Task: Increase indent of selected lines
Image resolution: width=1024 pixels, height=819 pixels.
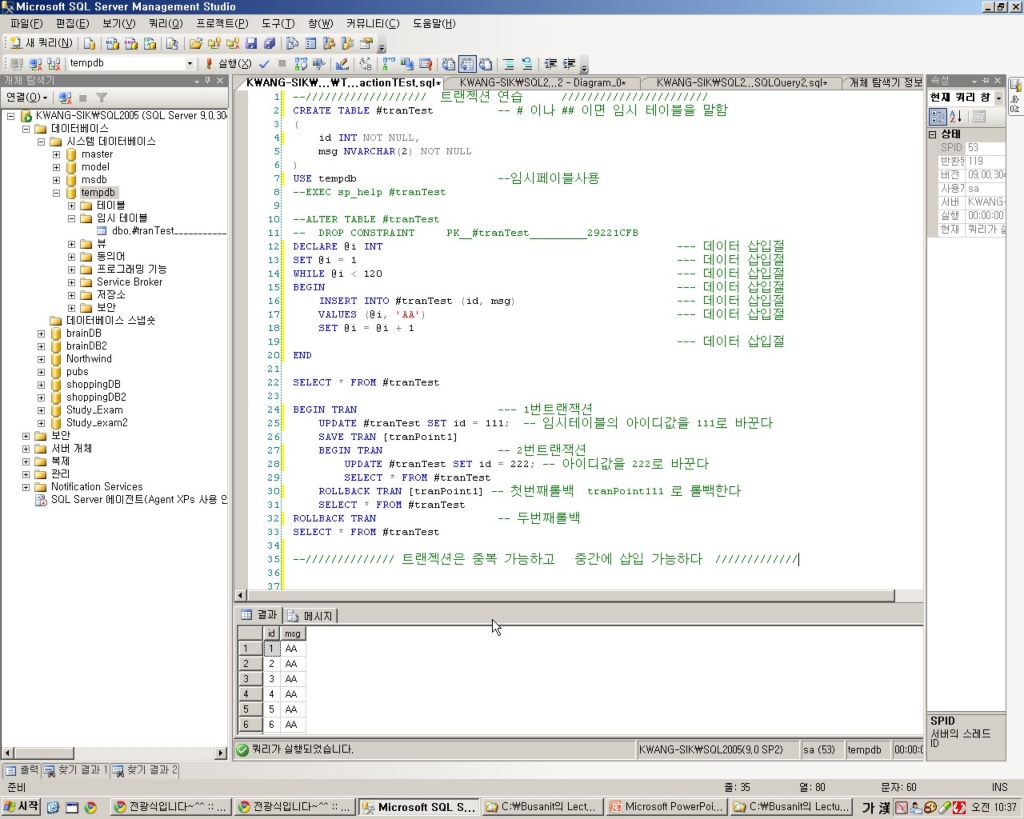Action: (569, 63)
